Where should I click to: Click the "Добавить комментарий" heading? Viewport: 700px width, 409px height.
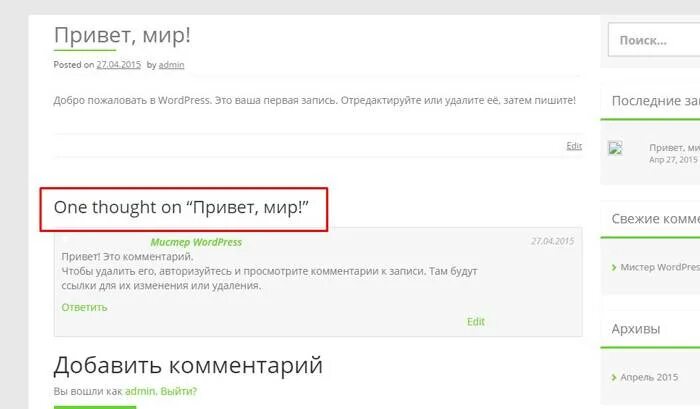click(188, 365)
